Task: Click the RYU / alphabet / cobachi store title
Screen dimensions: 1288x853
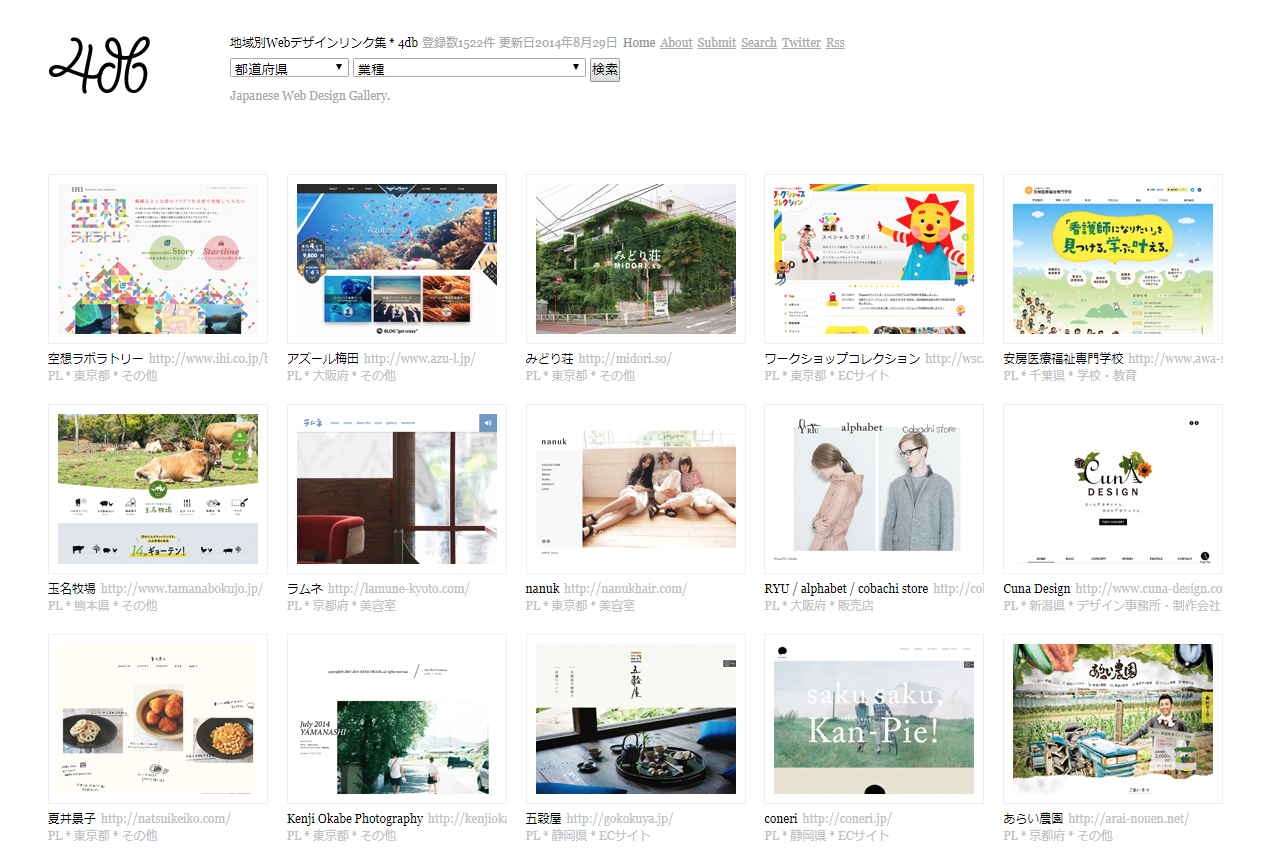Action: 846,589
